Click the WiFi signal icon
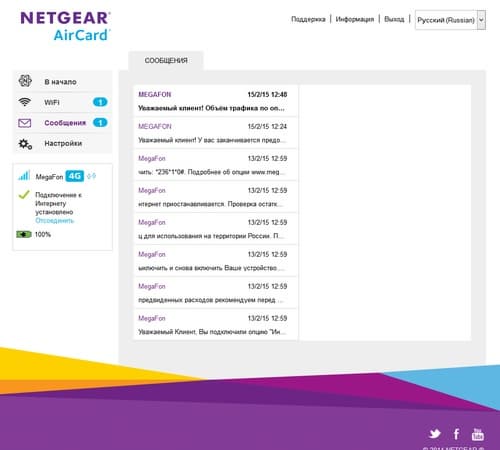500x450 pixels. click(25, 102)
